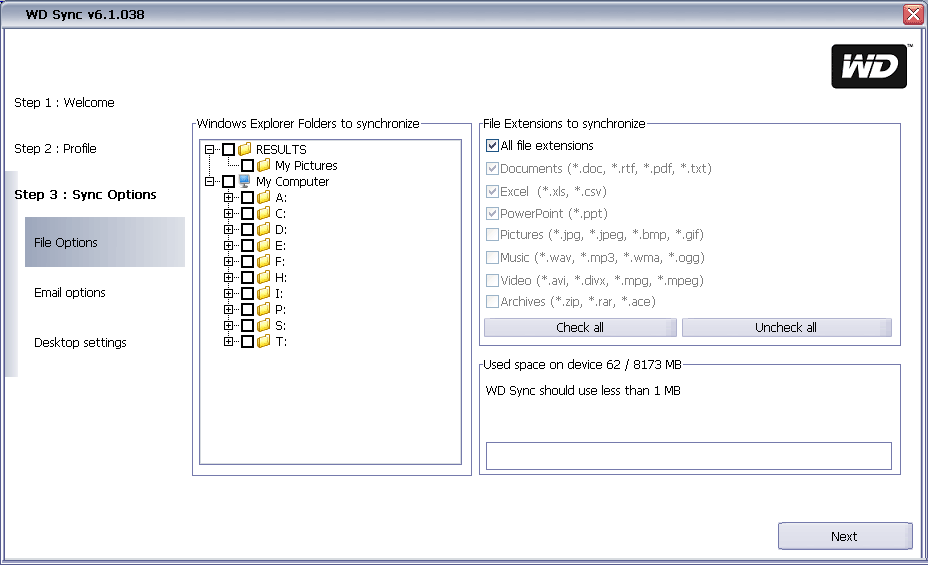Image resolution: width=928 pixels, height=565 pixels.
Task: Check the My Computer checkbox
Action: click(228, 181)
